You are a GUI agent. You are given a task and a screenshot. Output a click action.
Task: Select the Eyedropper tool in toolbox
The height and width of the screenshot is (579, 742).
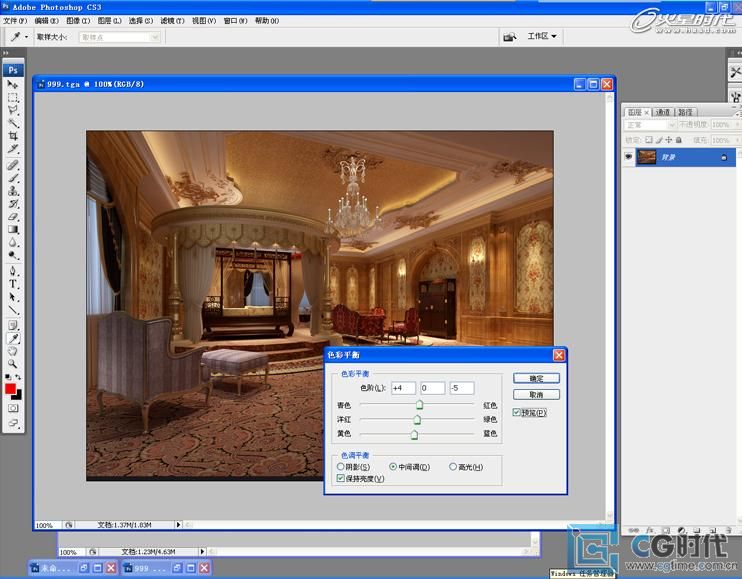13,338
